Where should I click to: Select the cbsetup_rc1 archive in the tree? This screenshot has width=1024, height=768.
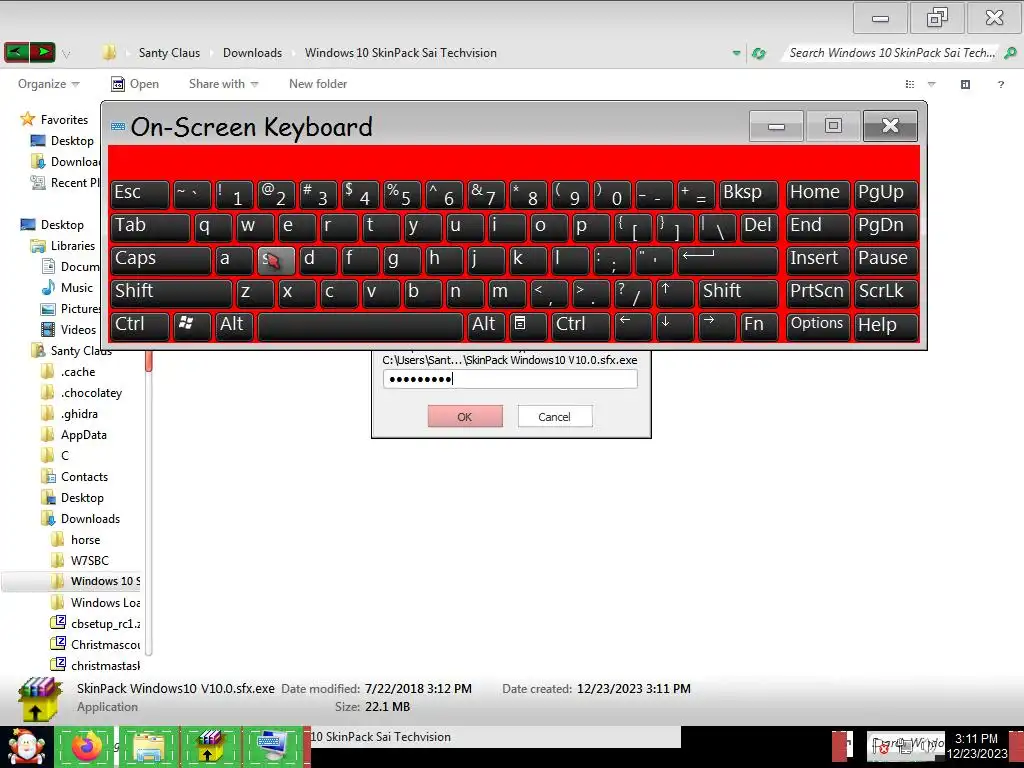pos(105,624)
